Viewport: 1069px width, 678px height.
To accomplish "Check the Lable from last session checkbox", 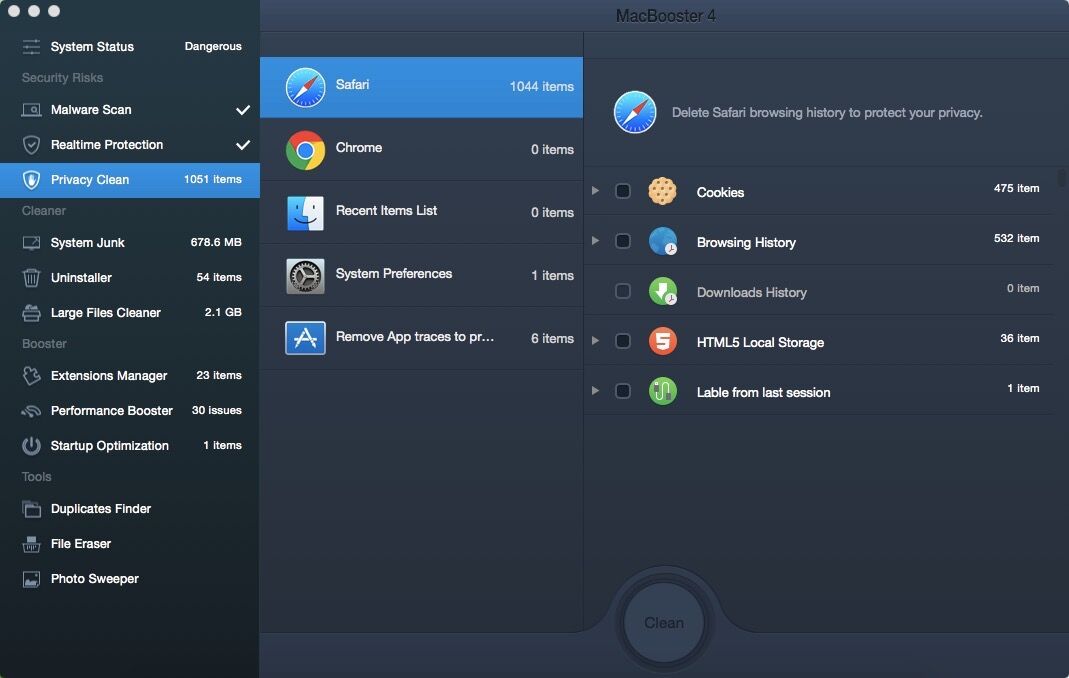I will click(622, 391).
